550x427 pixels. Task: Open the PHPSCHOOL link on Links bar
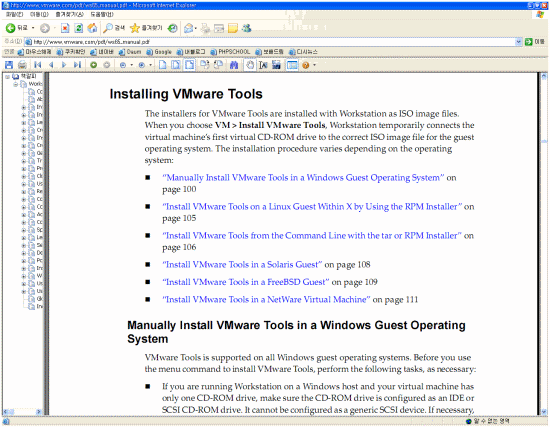[x=230, y=52]
